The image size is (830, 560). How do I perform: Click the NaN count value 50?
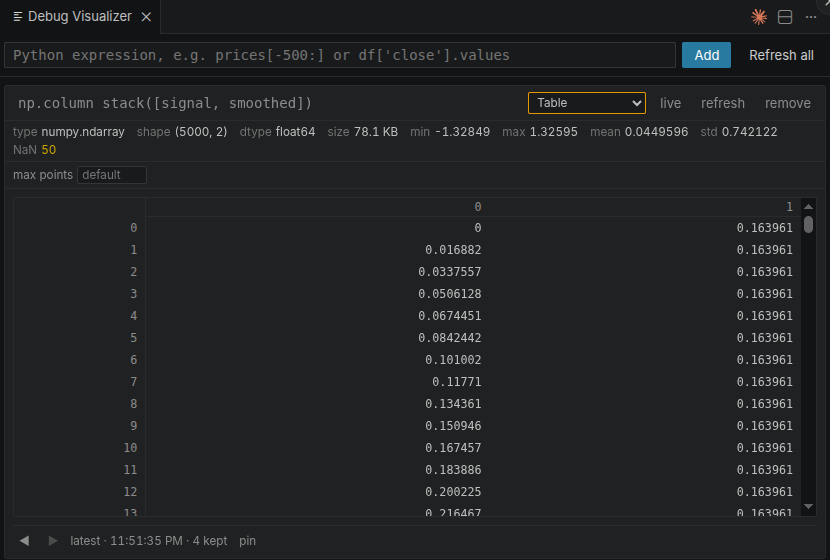point(49,150)
